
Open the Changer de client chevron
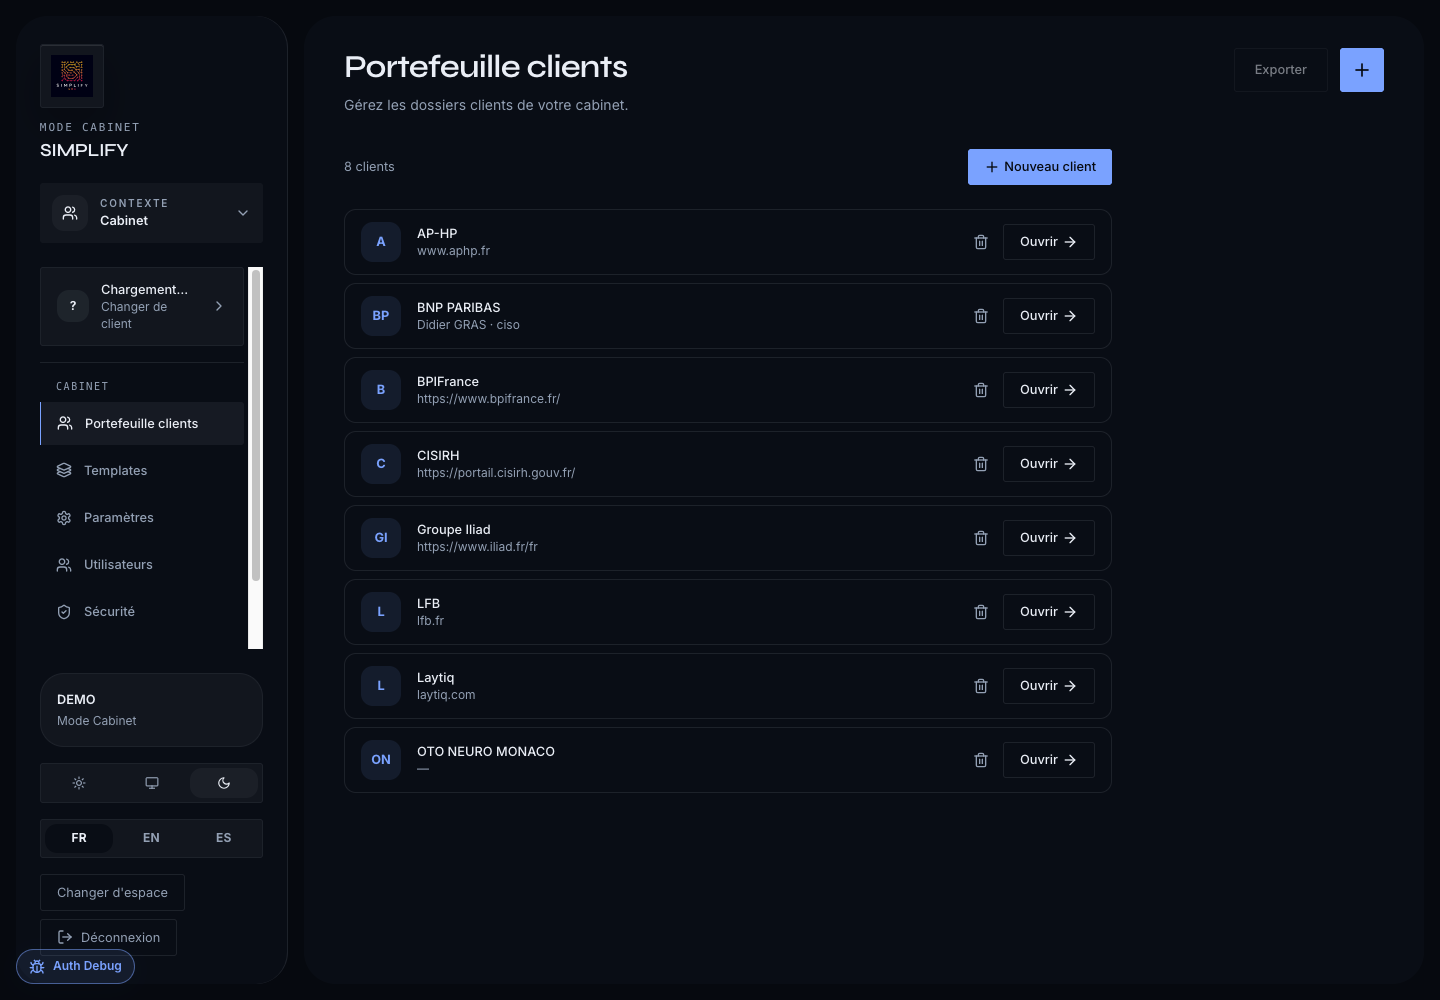point(219,306)
